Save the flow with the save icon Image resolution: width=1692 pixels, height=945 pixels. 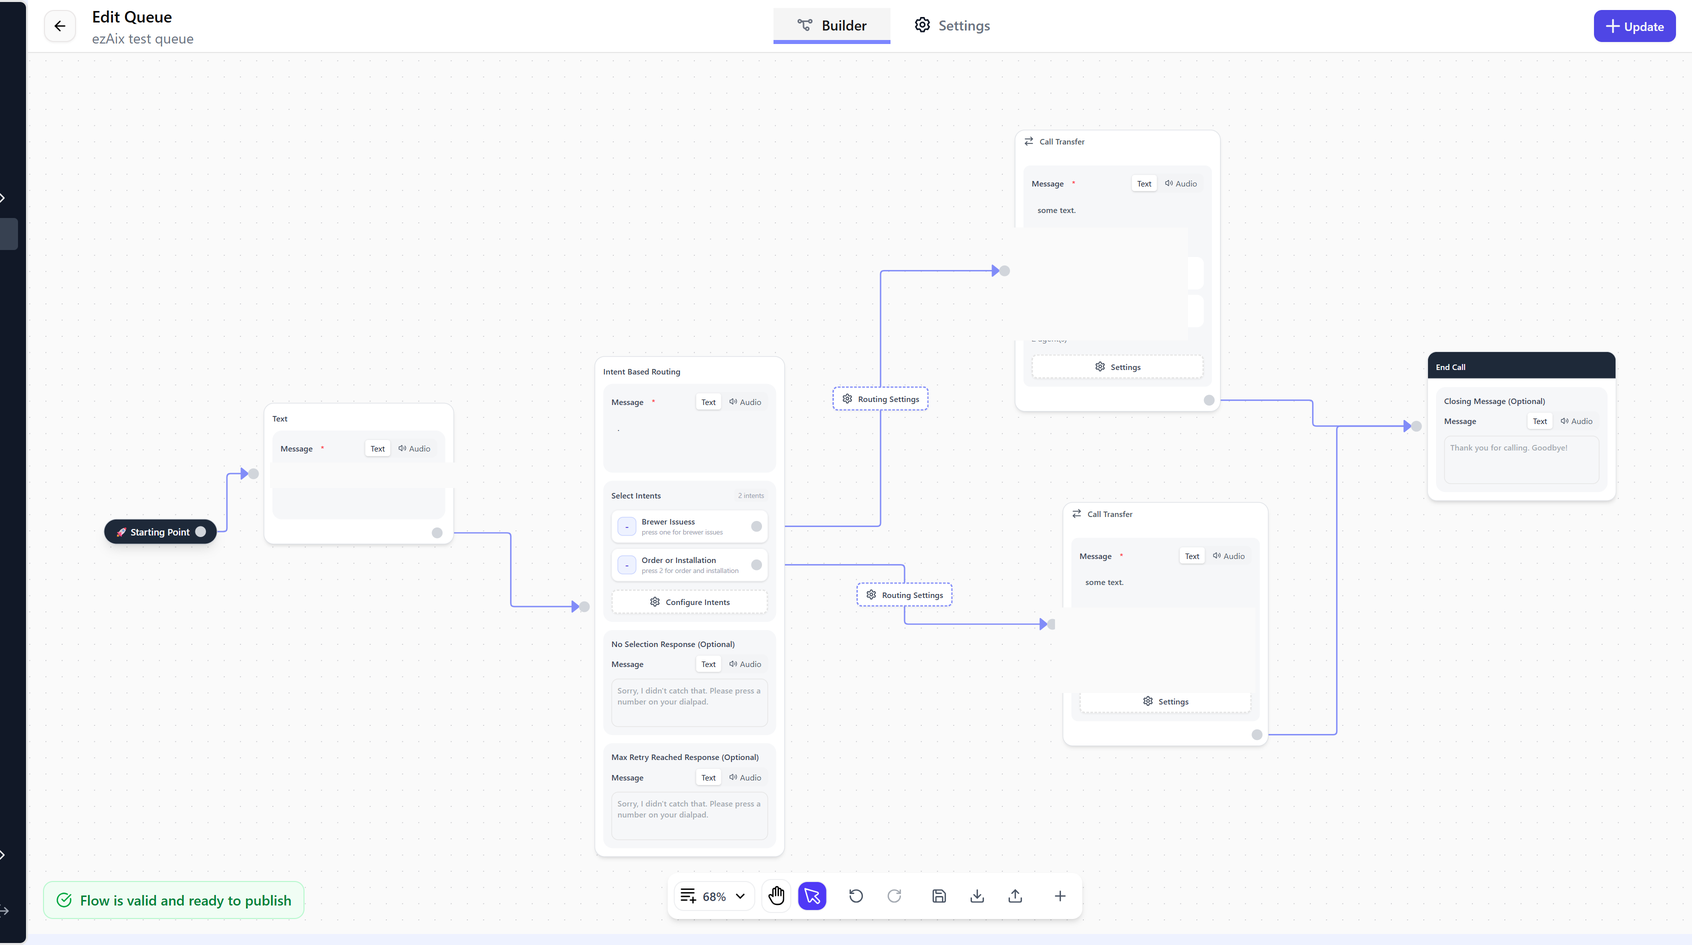(938, 896)
